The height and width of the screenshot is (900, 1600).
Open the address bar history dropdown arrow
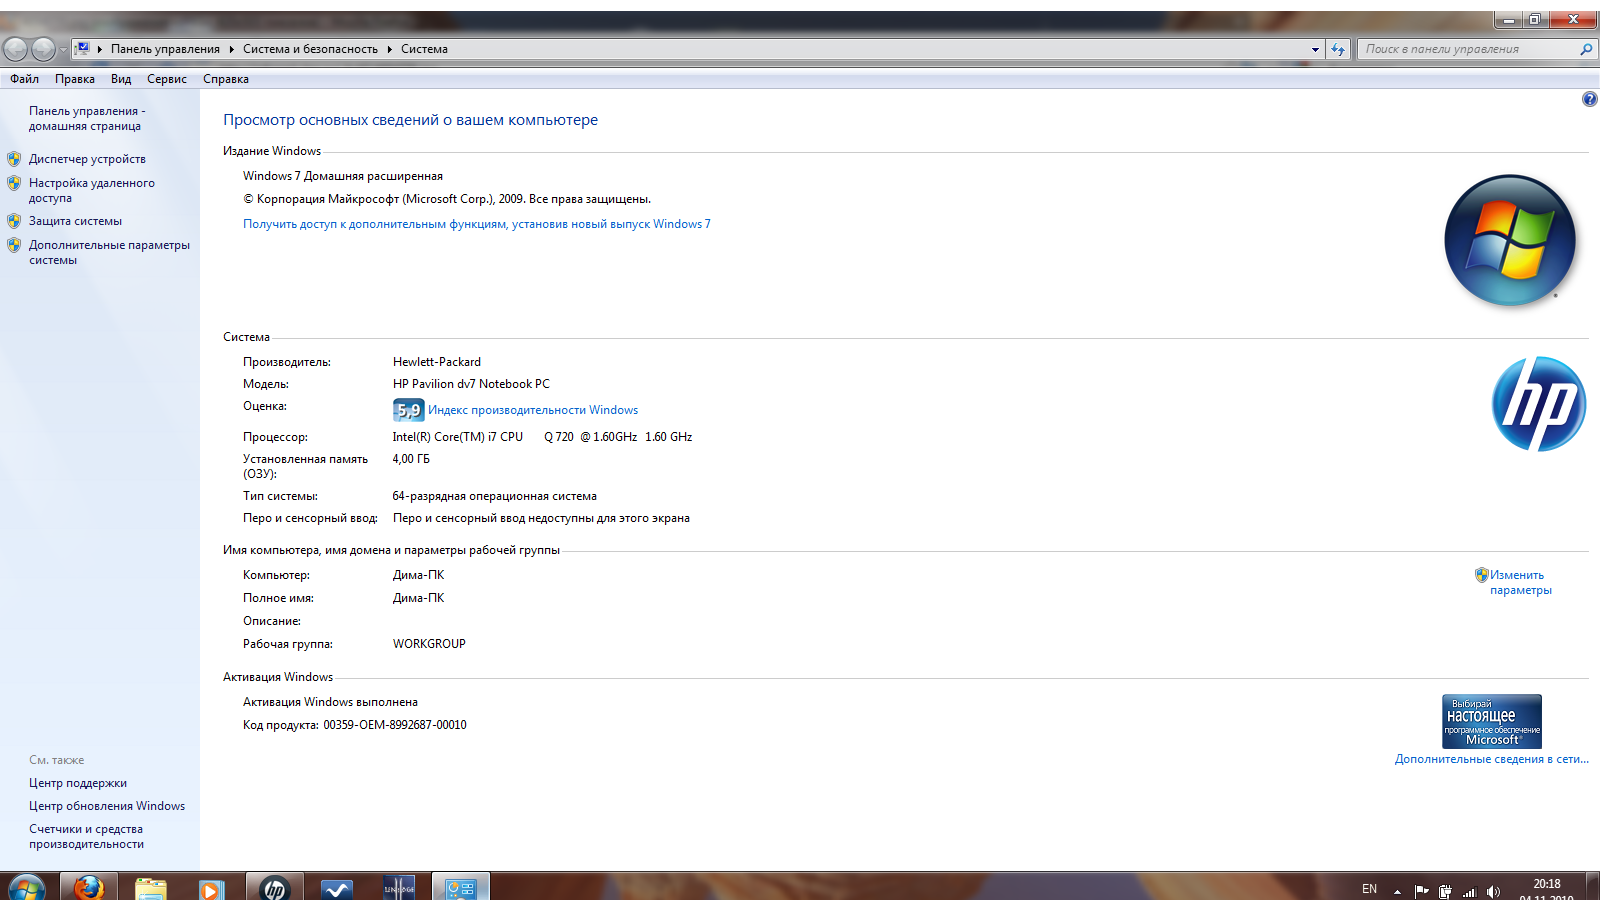1315,49
